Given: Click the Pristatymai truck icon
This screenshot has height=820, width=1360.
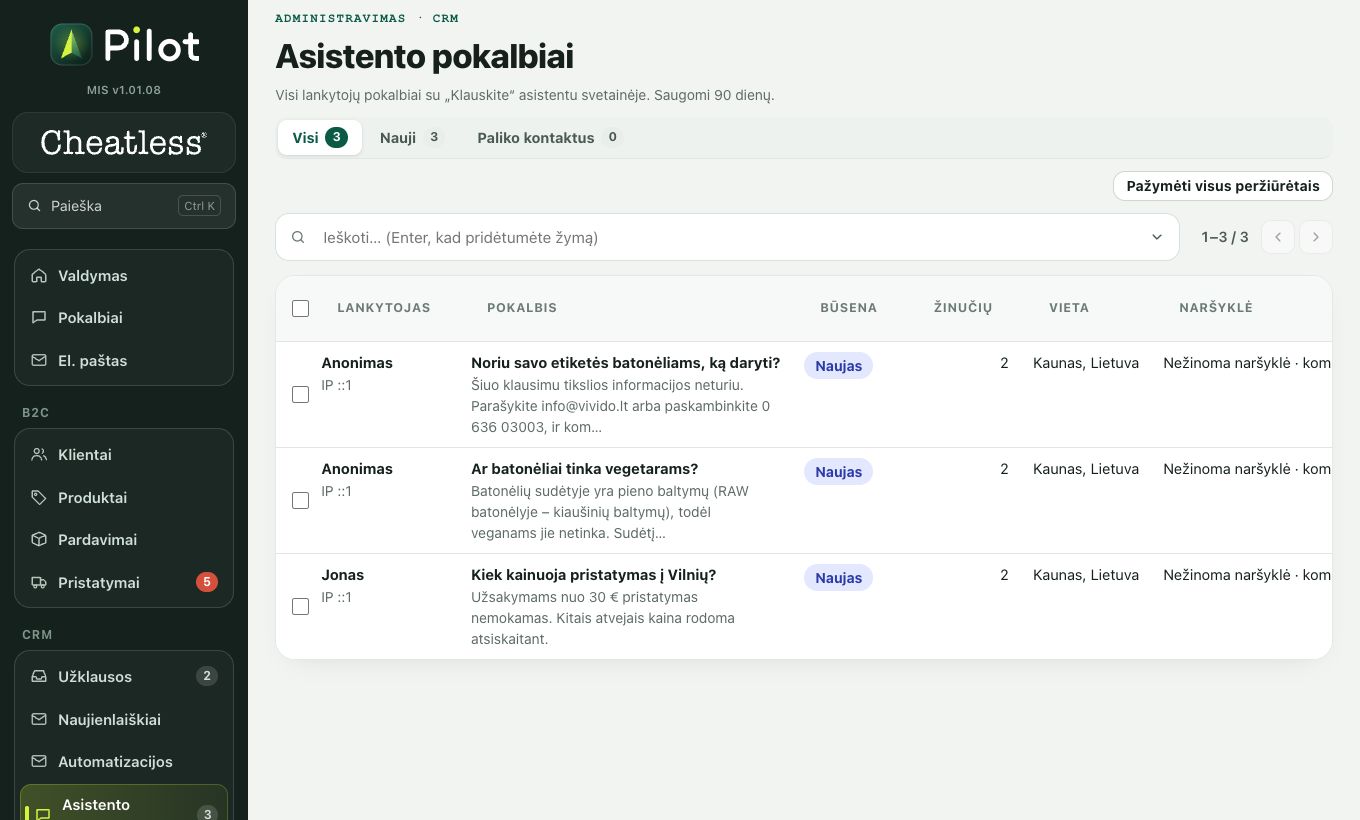Looking at the screenshot, I should [39, 583].
